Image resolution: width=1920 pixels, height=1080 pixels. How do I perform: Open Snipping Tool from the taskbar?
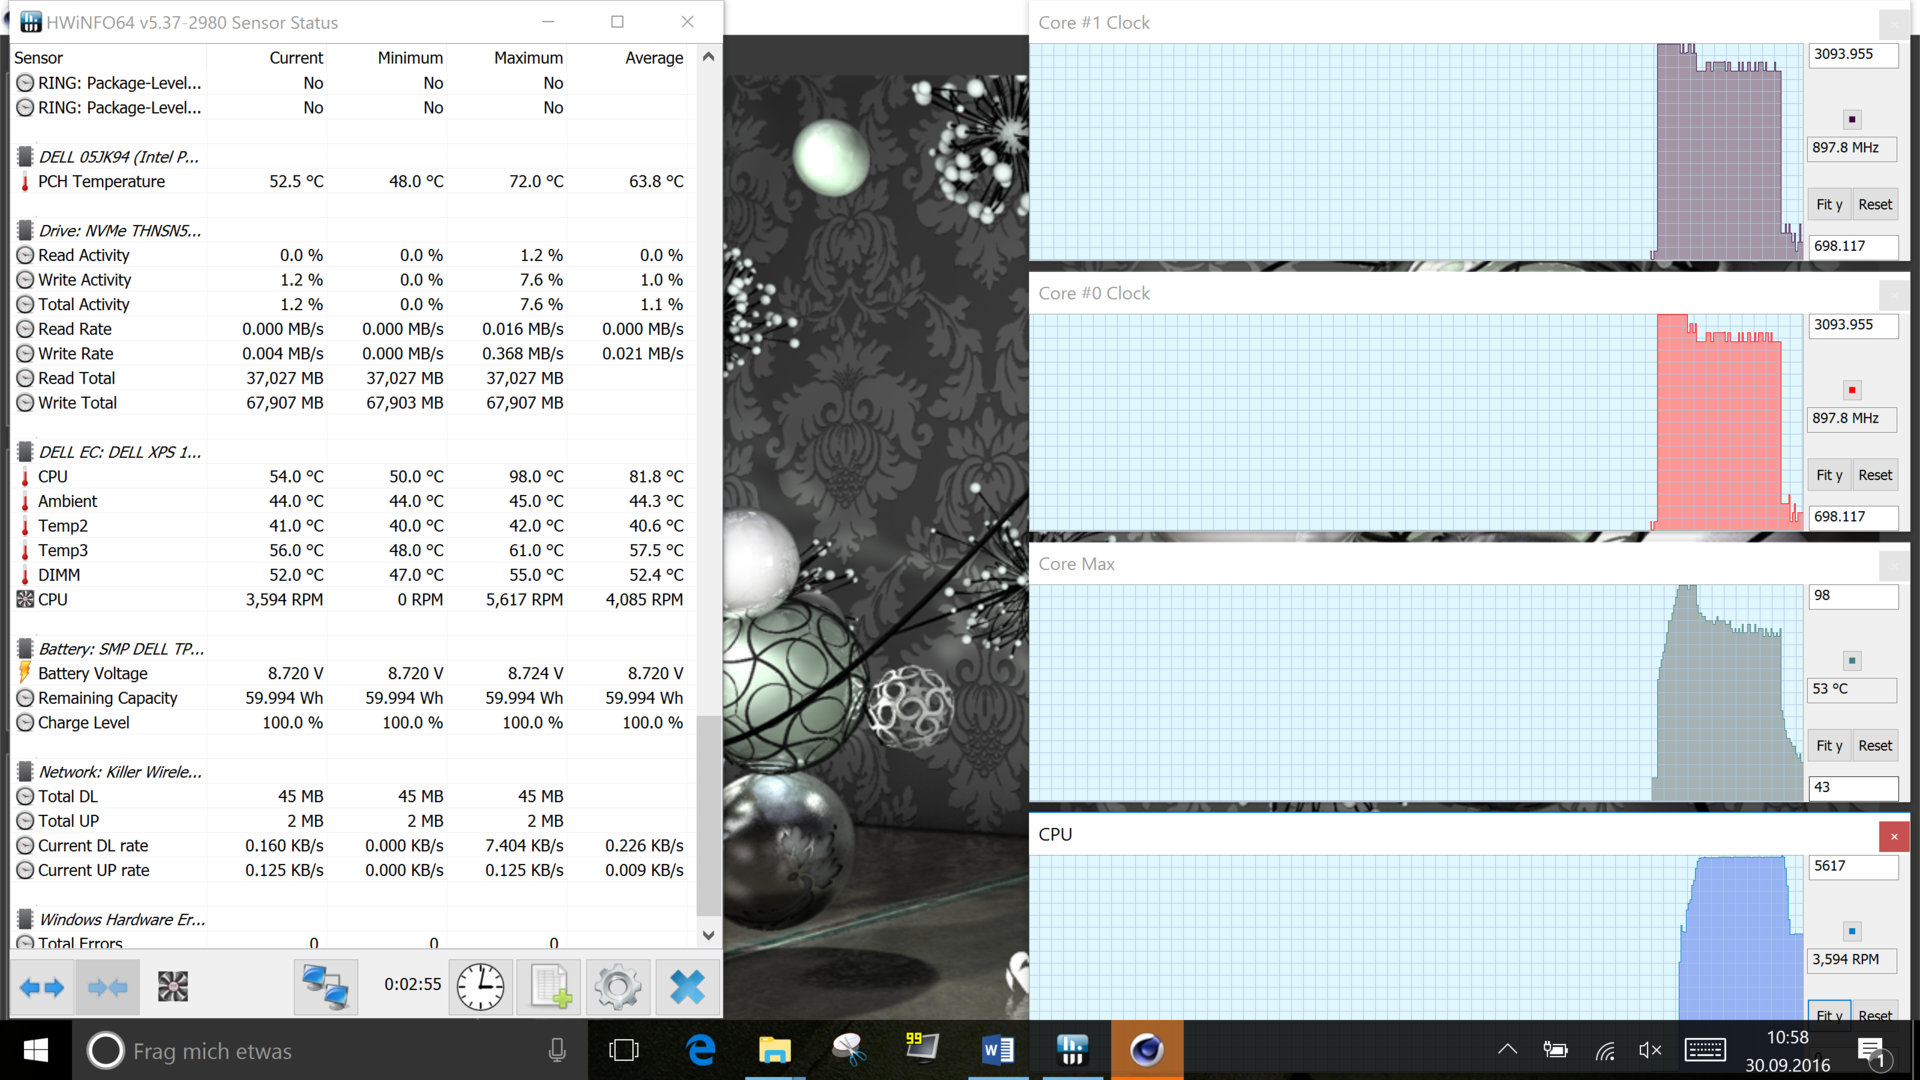pyautogui.click(x=849, y=1050)
